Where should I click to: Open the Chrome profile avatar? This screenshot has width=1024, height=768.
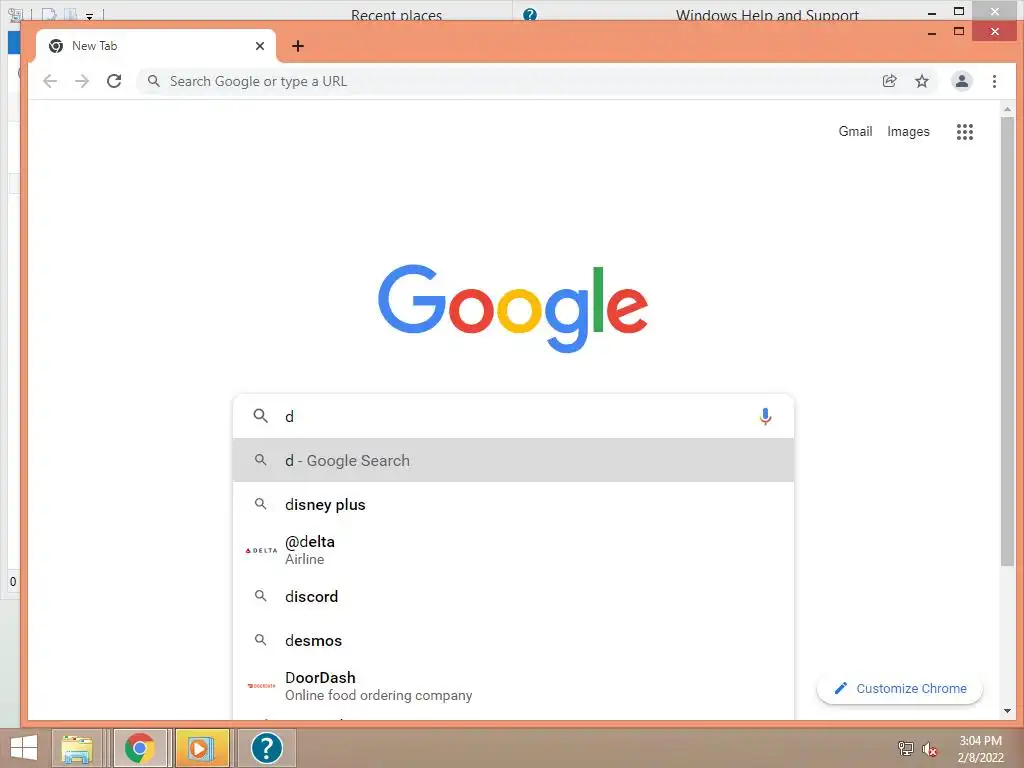coord(961,81)
